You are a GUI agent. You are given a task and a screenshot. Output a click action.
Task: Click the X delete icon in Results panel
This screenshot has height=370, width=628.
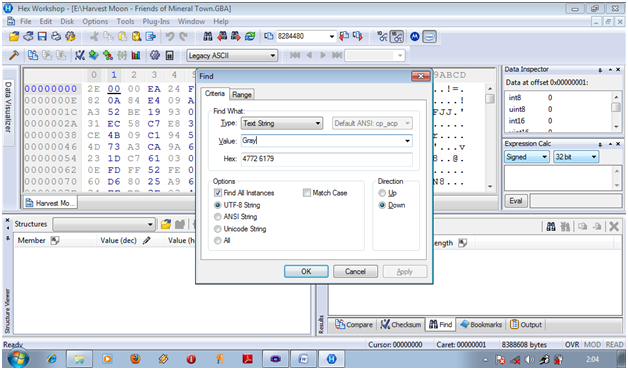614,227
